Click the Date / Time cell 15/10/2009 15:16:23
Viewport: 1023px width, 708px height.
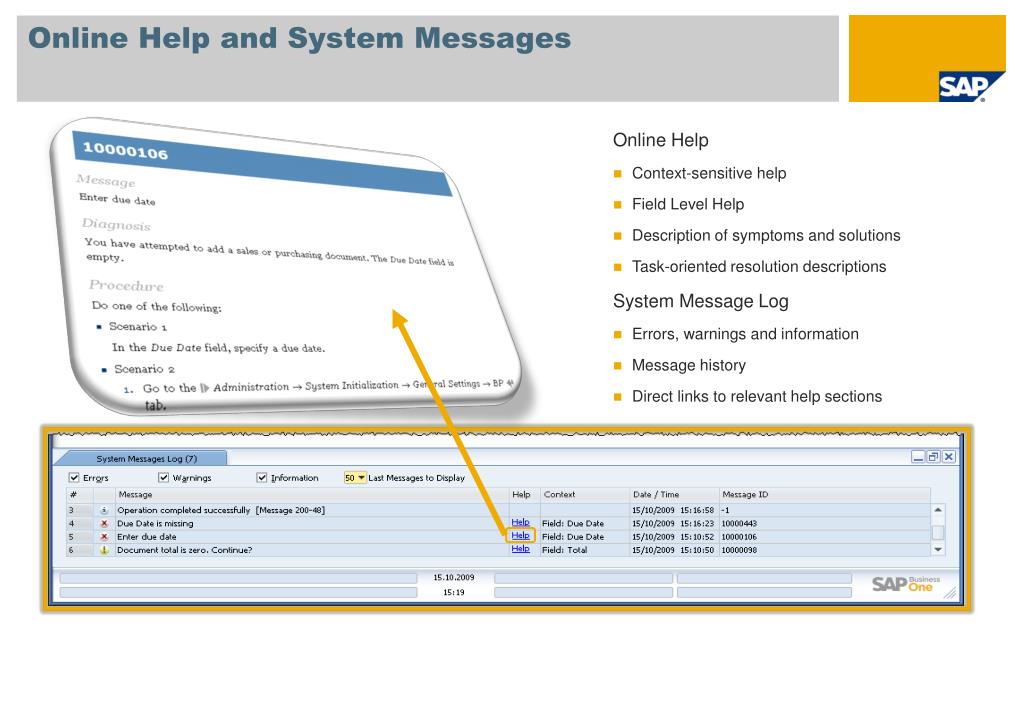673,523
